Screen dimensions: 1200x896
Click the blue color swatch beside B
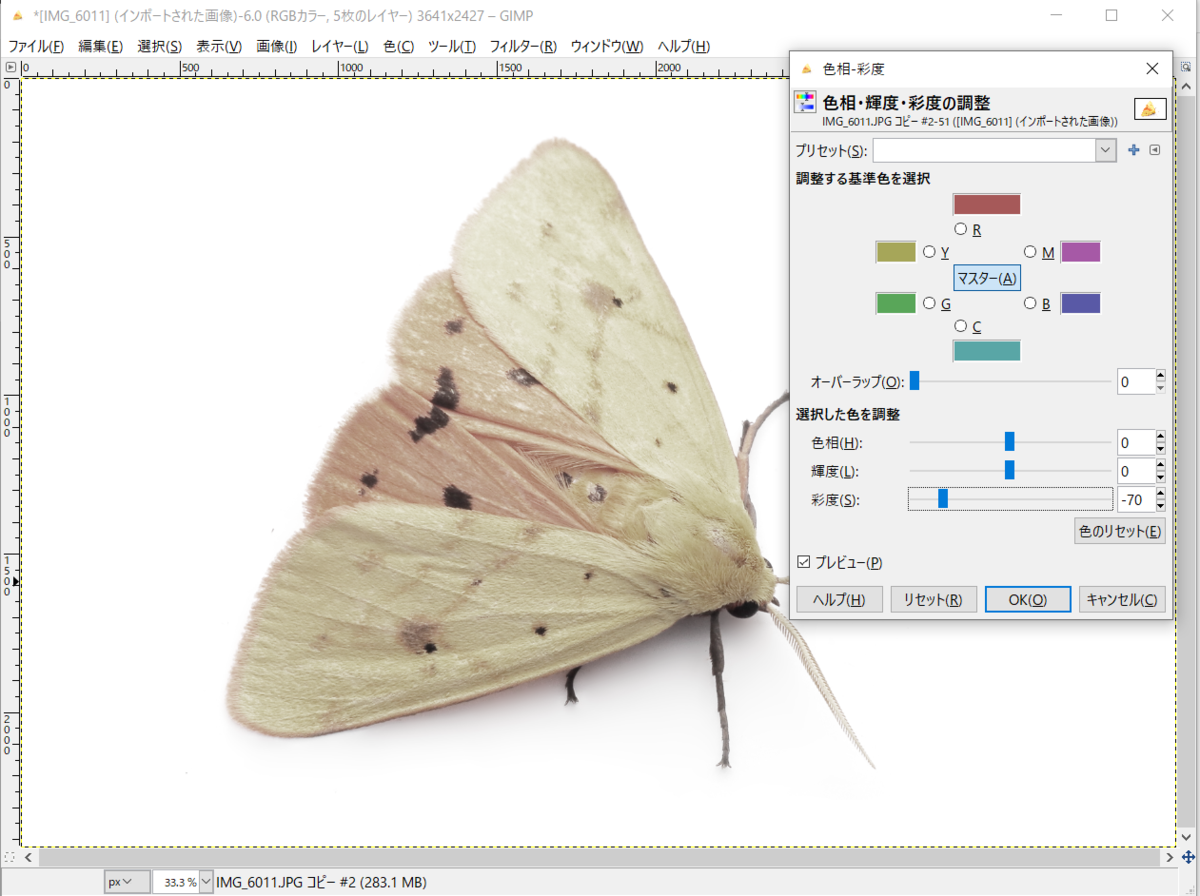(1081, 303)
